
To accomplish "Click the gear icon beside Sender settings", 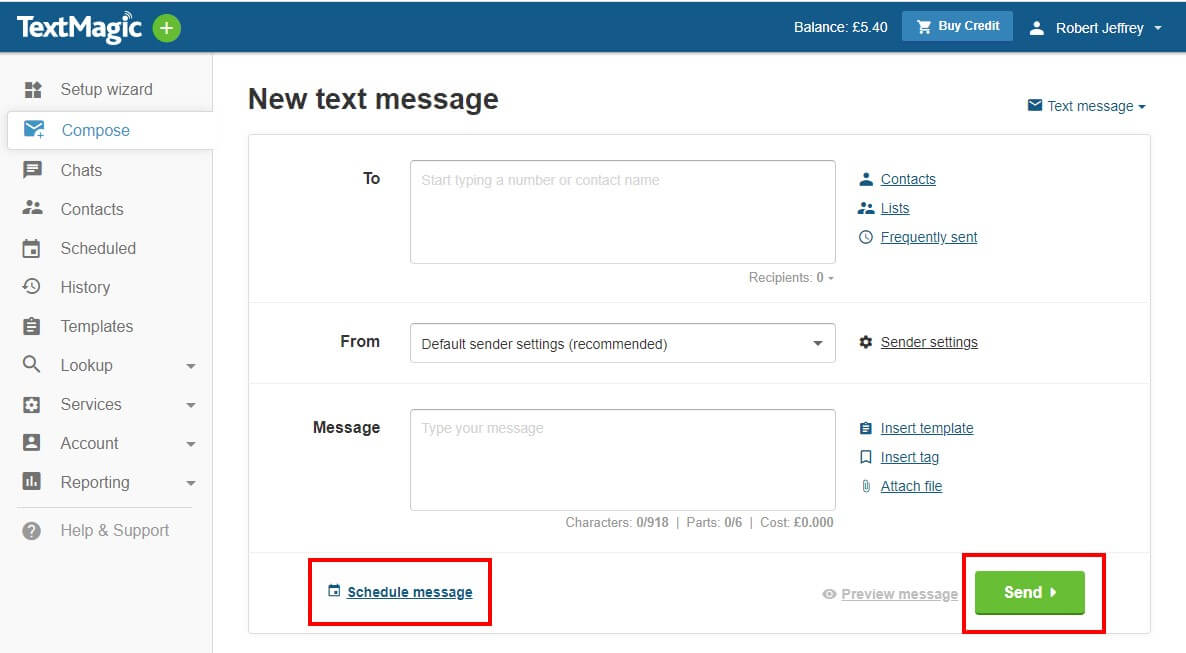I will click(866, 342).
